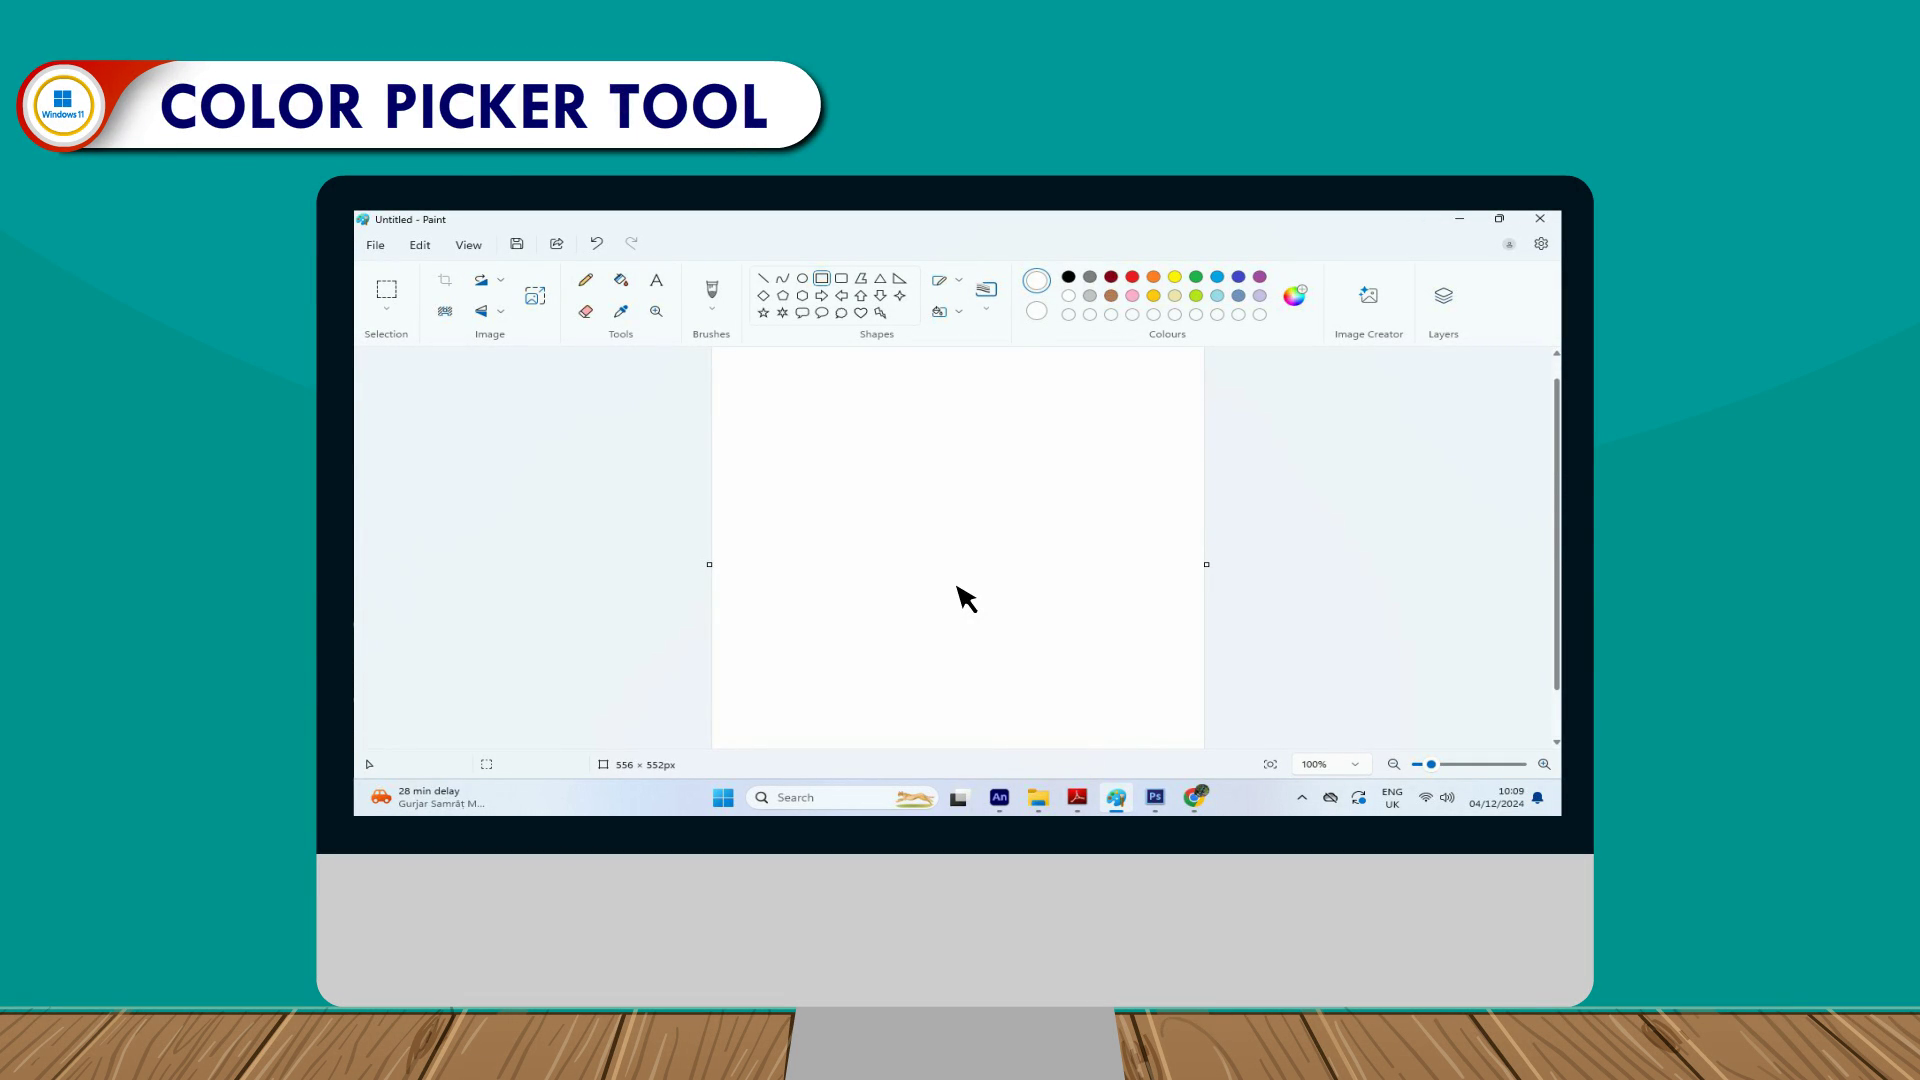Image resolution: width=1920 pixels, height=1080 pixels.
Task: Toggle the Layers panel
Action: tap(1443, 296)
